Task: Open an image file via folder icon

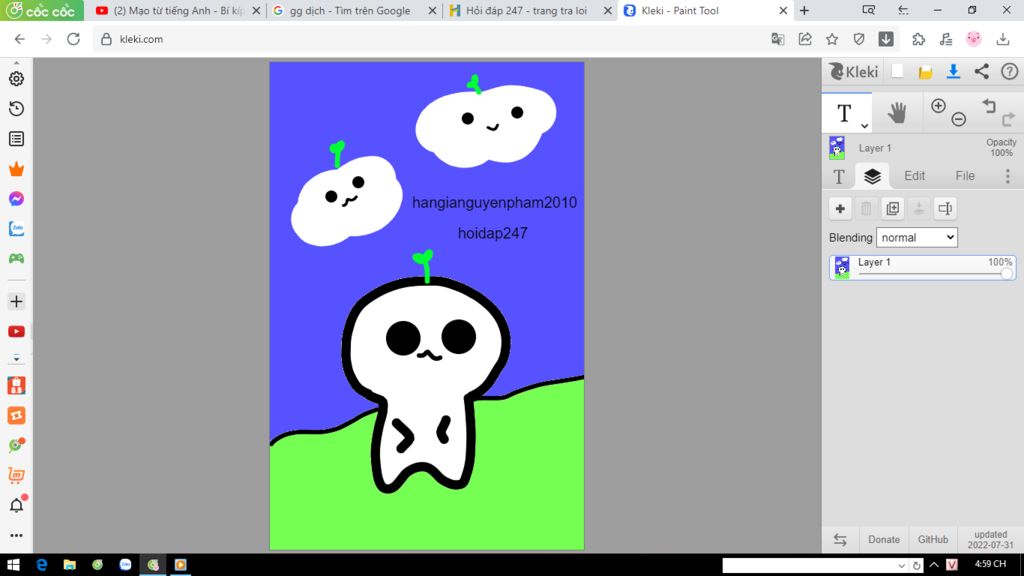Action: tap(925, 72)
